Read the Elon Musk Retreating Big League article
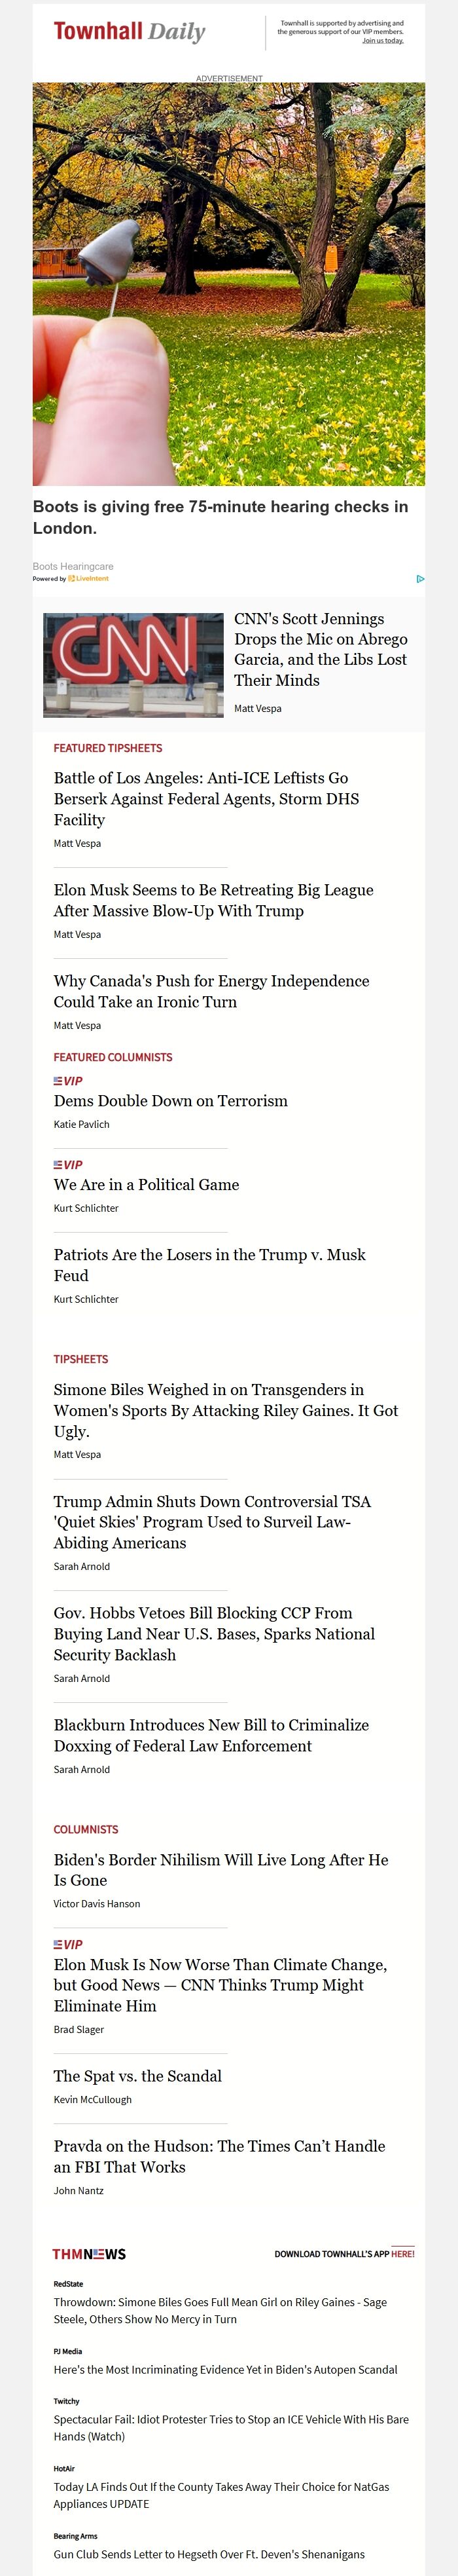The image size is (458, 2576). click(213, 900)
